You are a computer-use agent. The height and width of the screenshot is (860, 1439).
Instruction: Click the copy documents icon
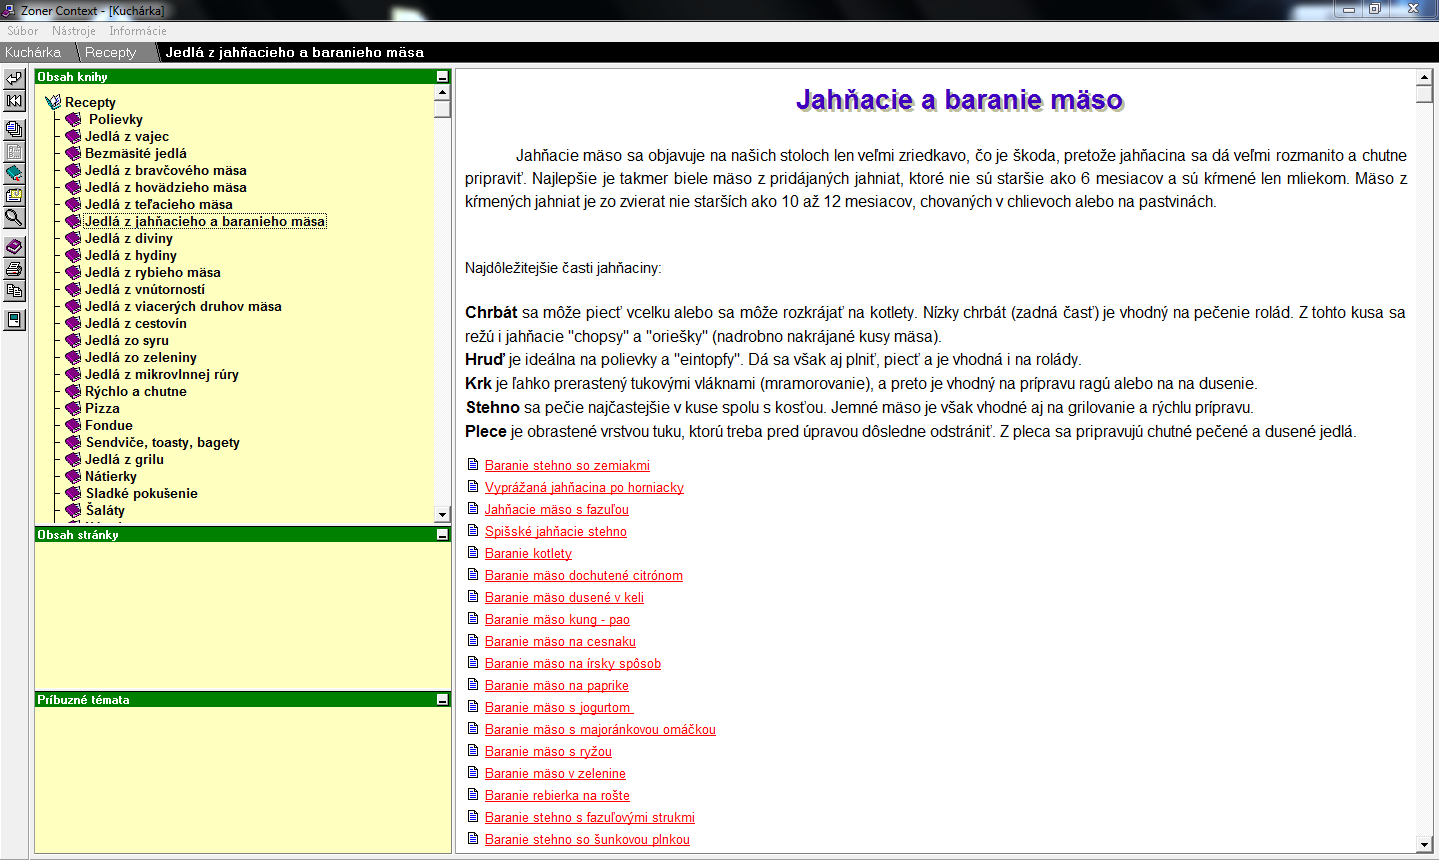[x=14, y=291]
